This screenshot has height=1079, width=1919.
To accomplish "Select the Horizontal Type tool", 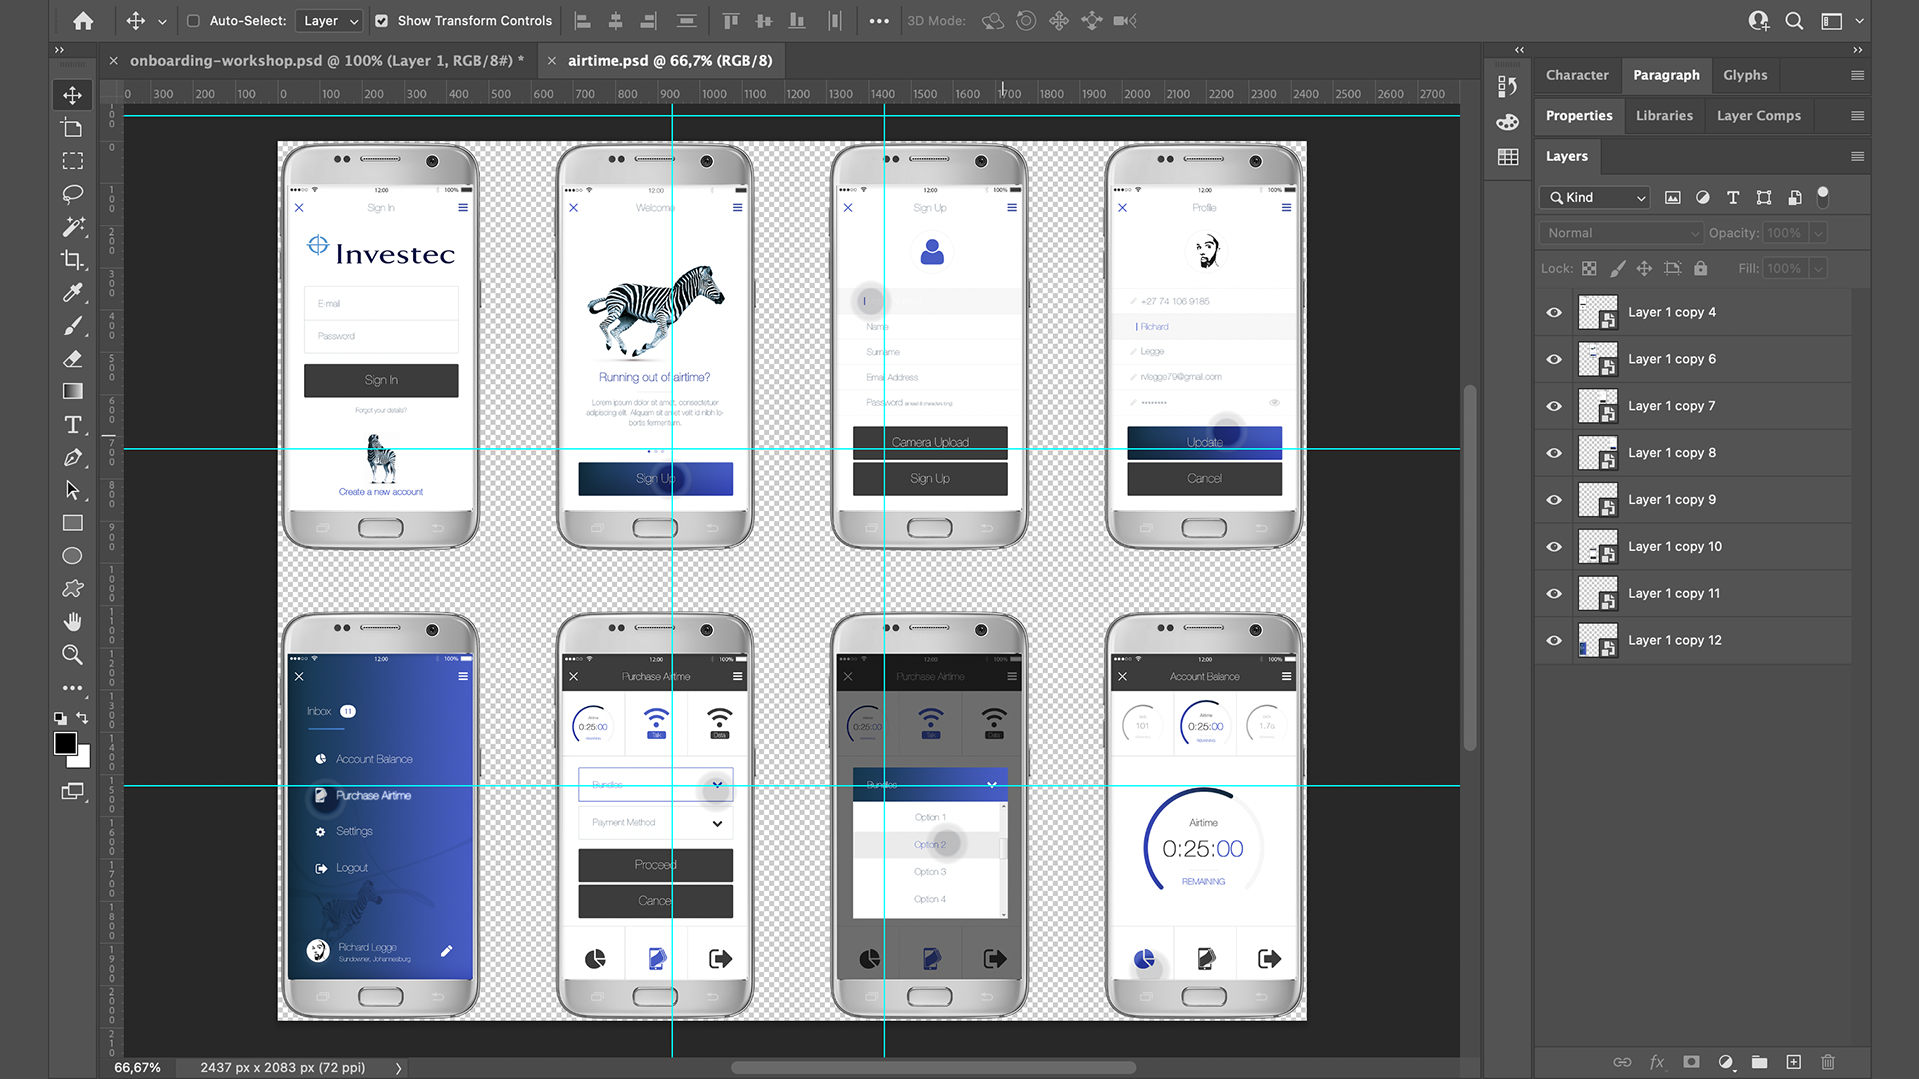I will click(x=72, y=425).
